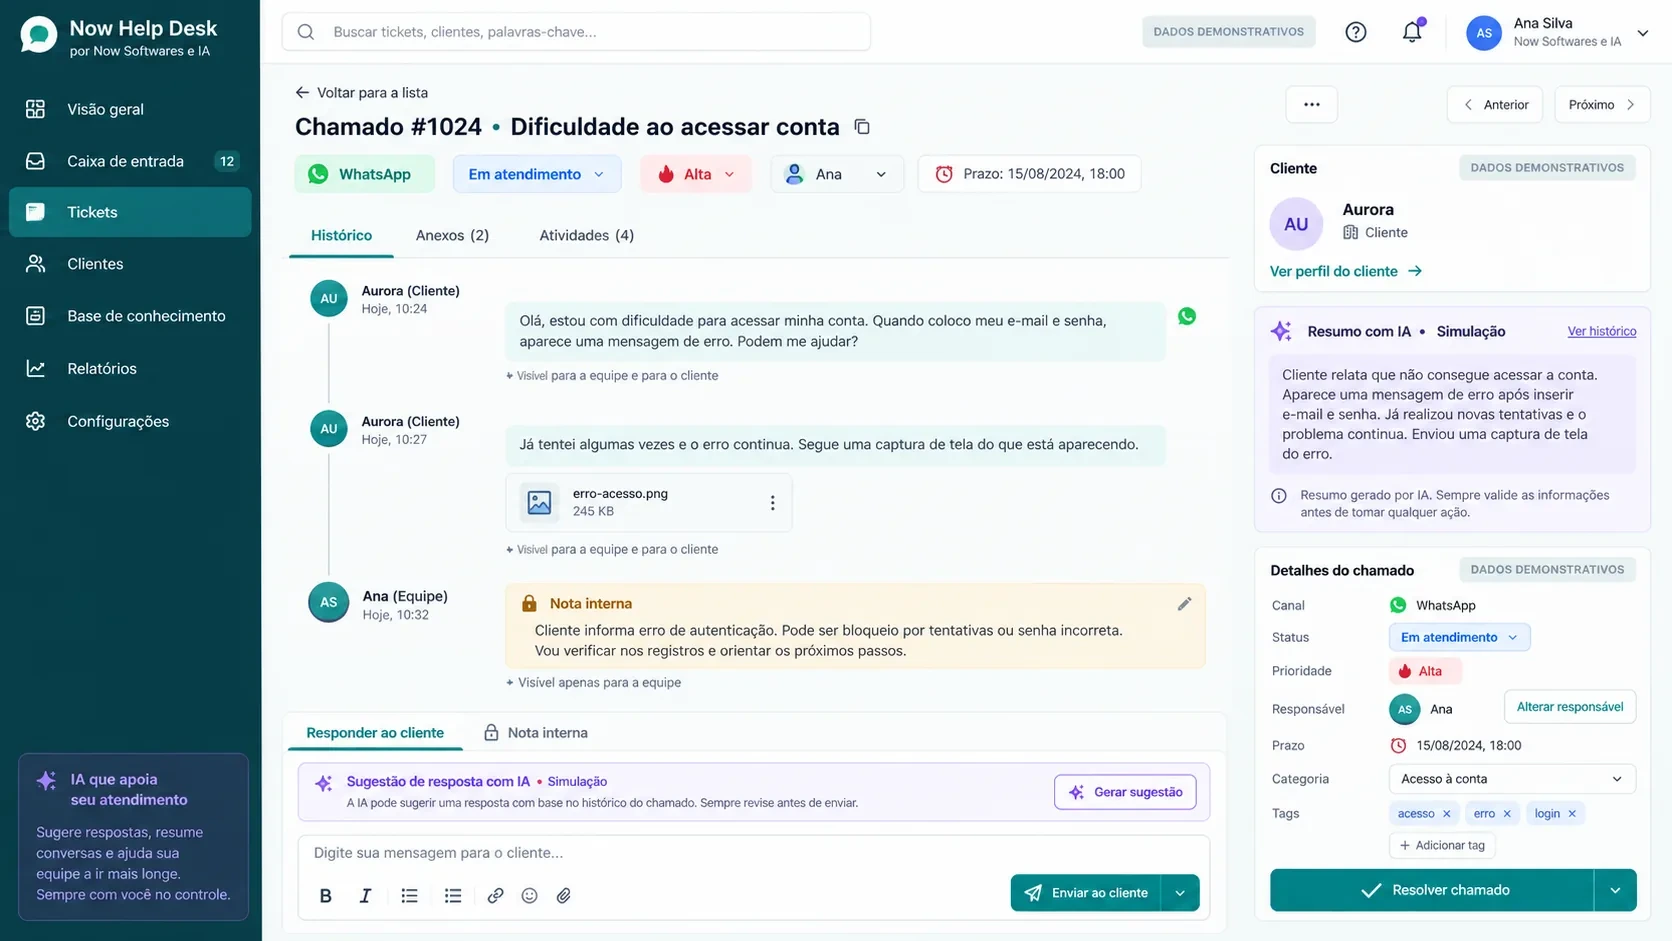Click Adicionar tag button

1442,845
